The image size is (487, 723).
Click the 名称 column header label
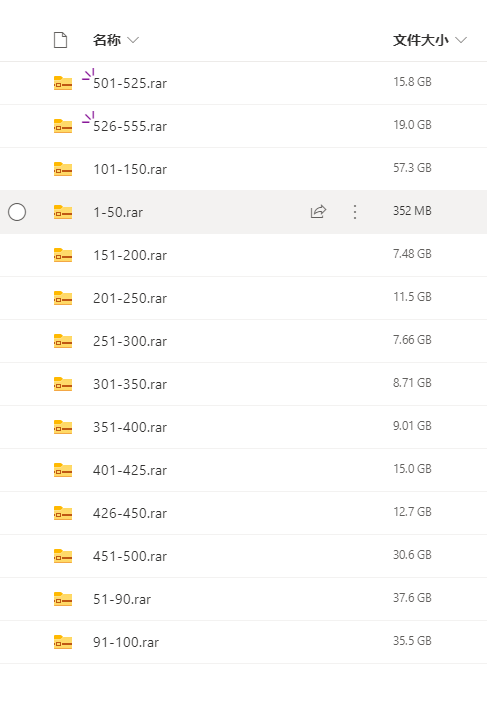[x=107, y=40]
